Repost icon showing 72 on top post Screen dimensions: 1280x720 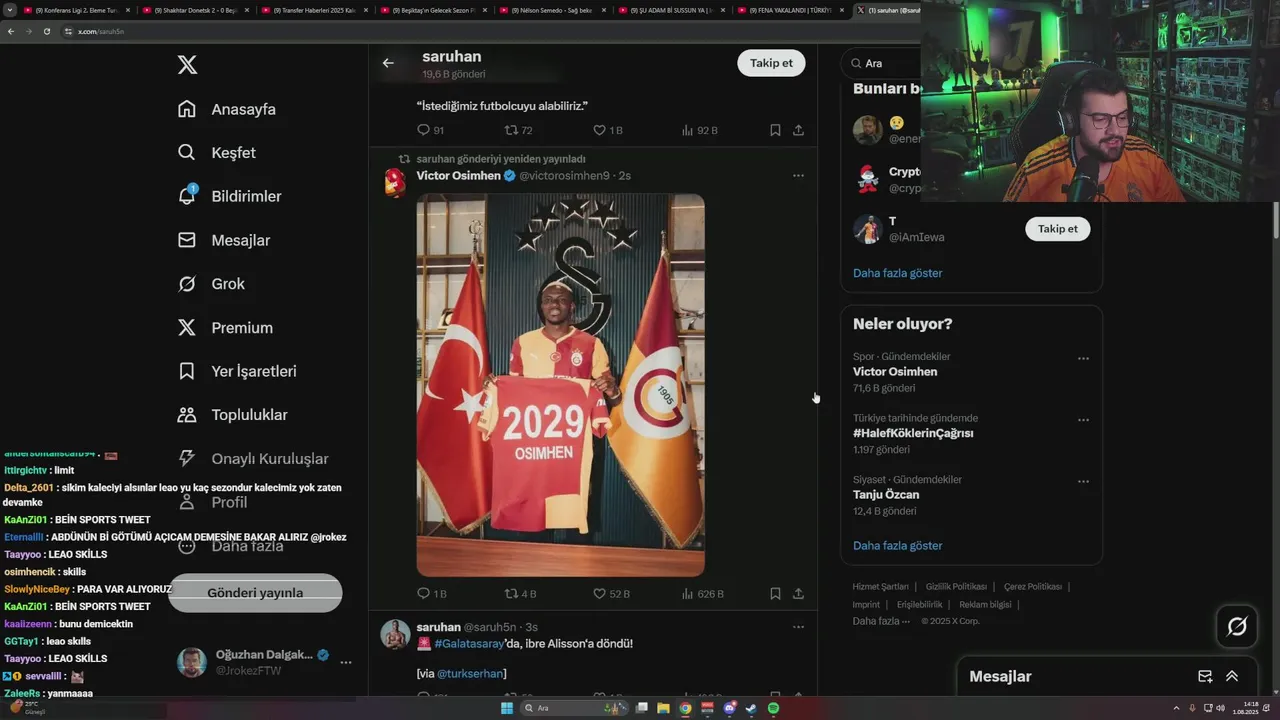point(511,130)
